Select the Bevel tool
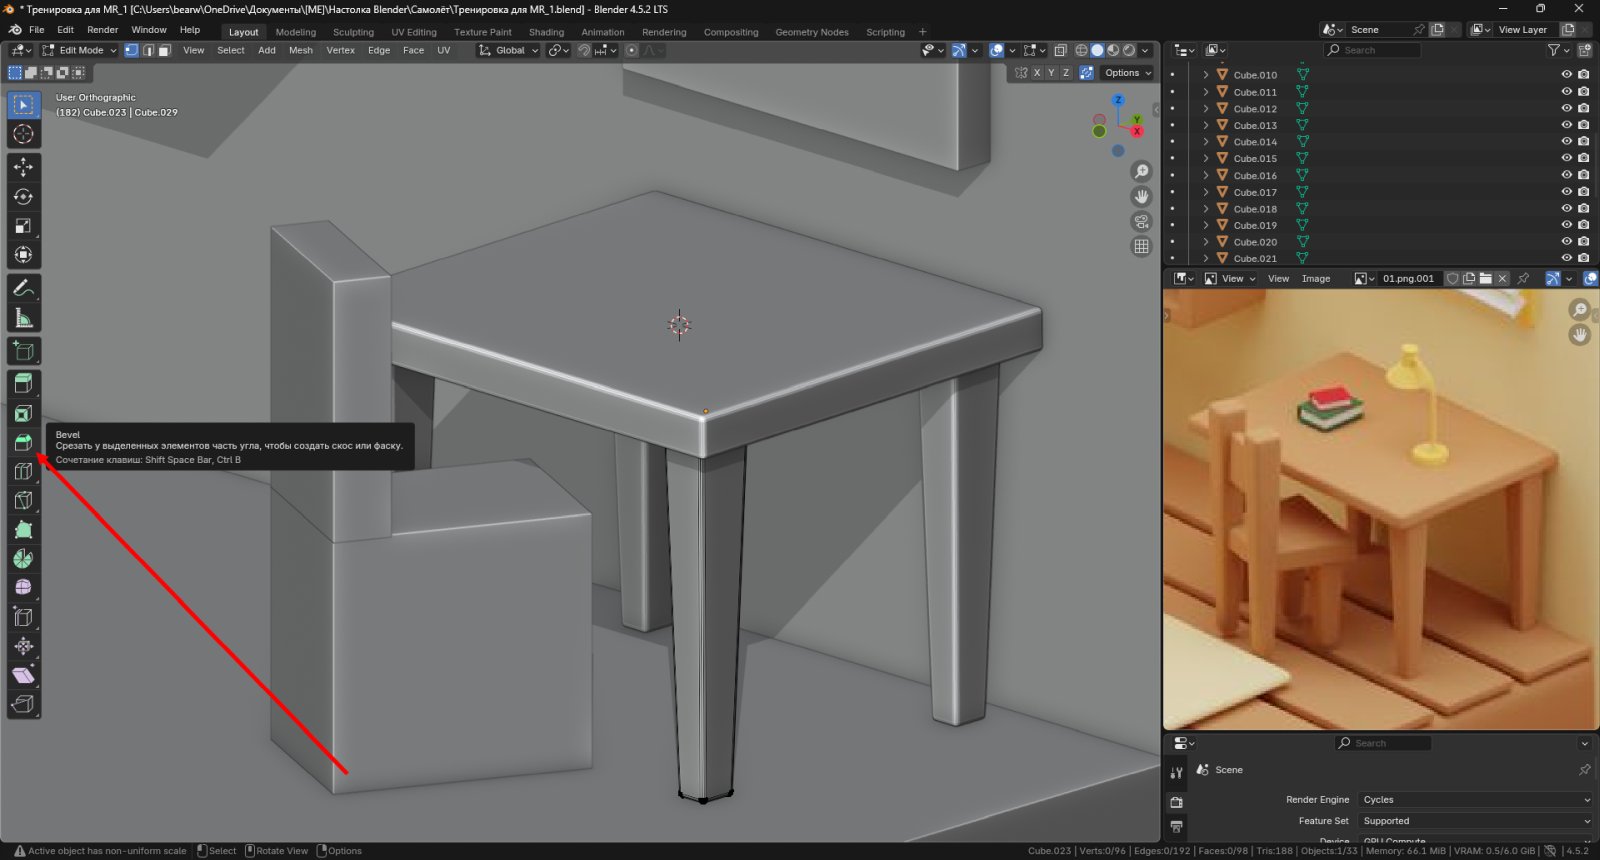Viewport: 1600px width, 860px height. click(24, 442)
